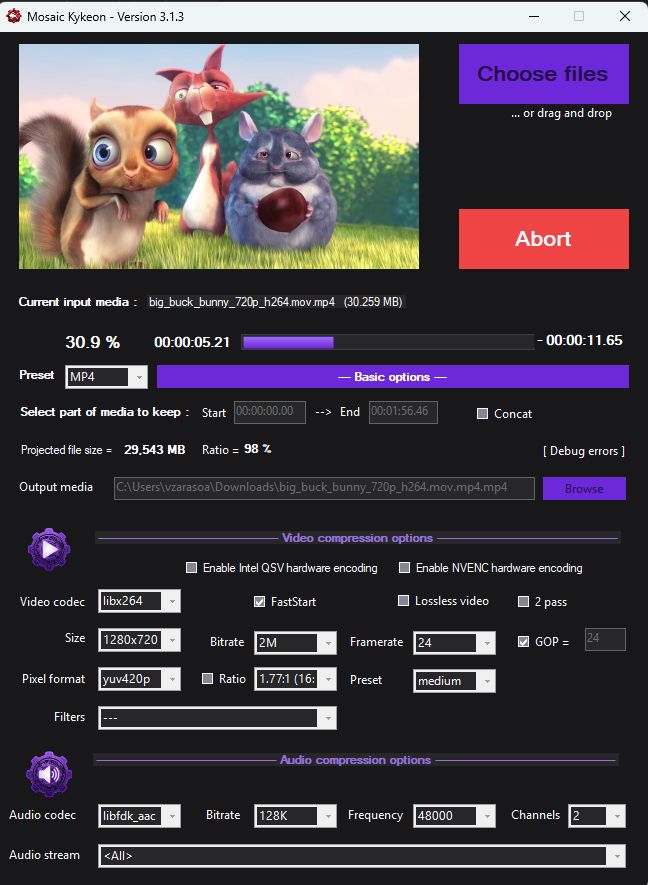The image size is (648, 885).
Task: Click the Mosaic Kykeon app icon in title bar
Action: coord(14,17)
